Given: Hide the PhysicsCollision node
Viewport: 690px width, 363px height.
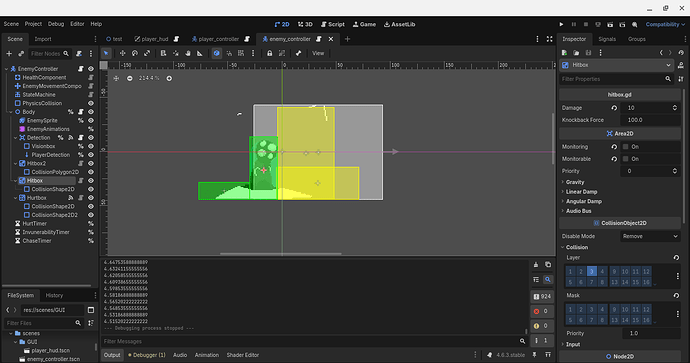Looking at the screenshot, I should coord(91,103).
